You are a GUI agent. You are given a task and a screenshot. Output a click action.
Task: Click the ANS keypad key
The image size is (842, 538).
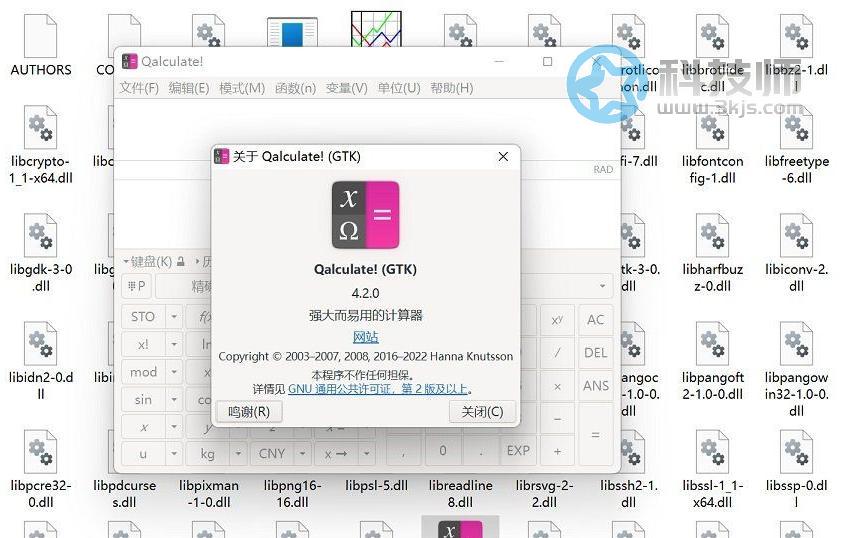(596, 386)
